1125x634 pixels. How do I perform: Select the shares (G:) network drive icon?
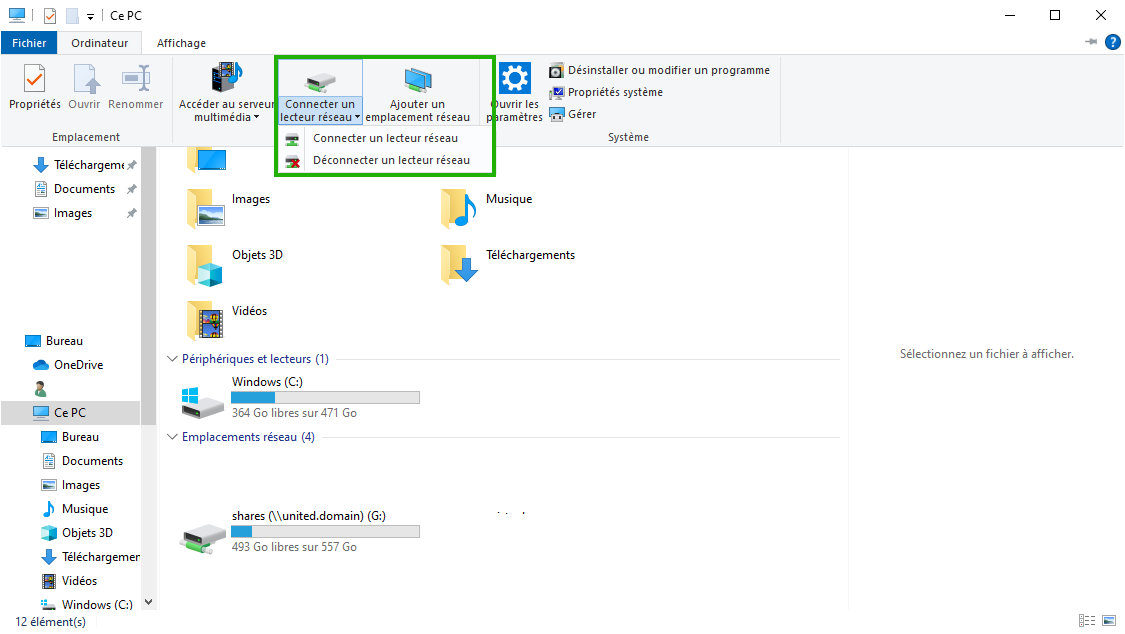coord(202,537)
